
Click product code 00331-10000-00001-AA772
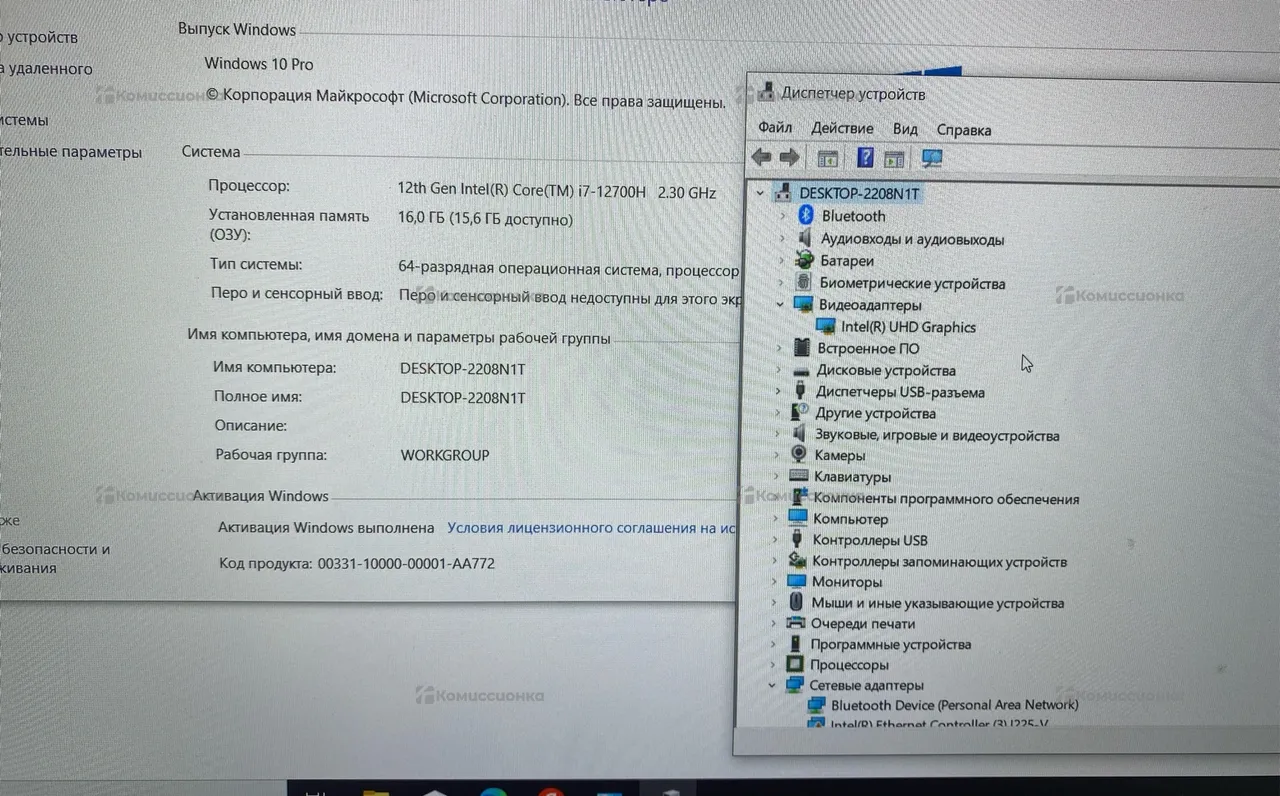pos(406,564)
